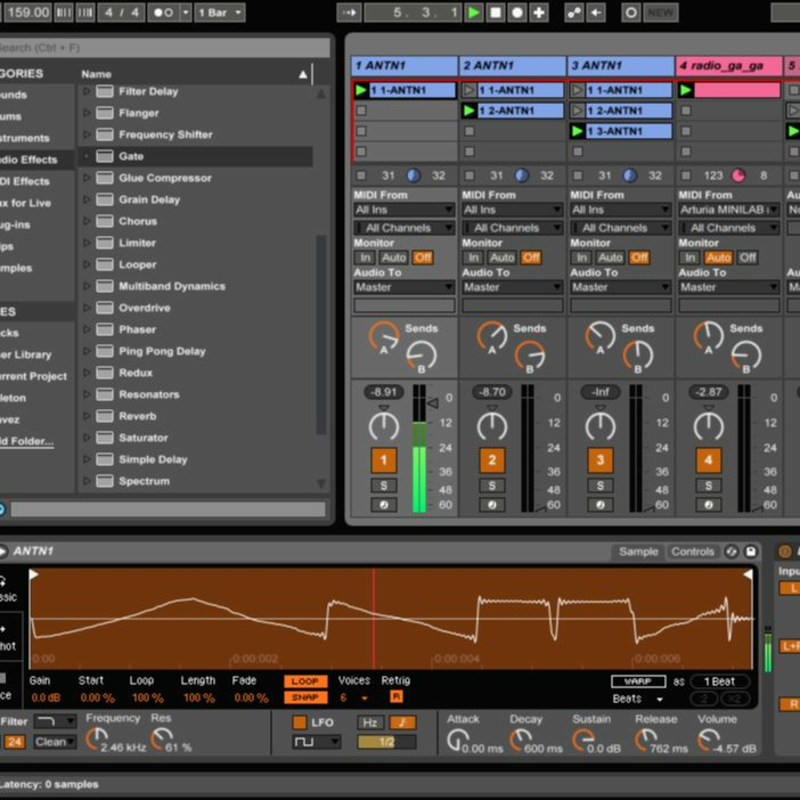Open track 1 Audio To Master dropdown
Viewport: 800px width, 800px height.
403,287
